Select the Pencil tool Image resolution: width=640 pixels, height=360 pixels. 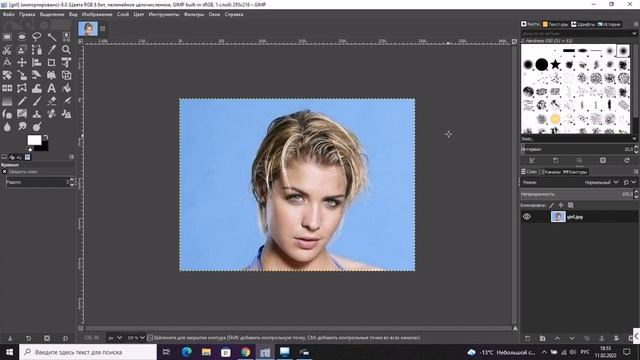(22, 101)
